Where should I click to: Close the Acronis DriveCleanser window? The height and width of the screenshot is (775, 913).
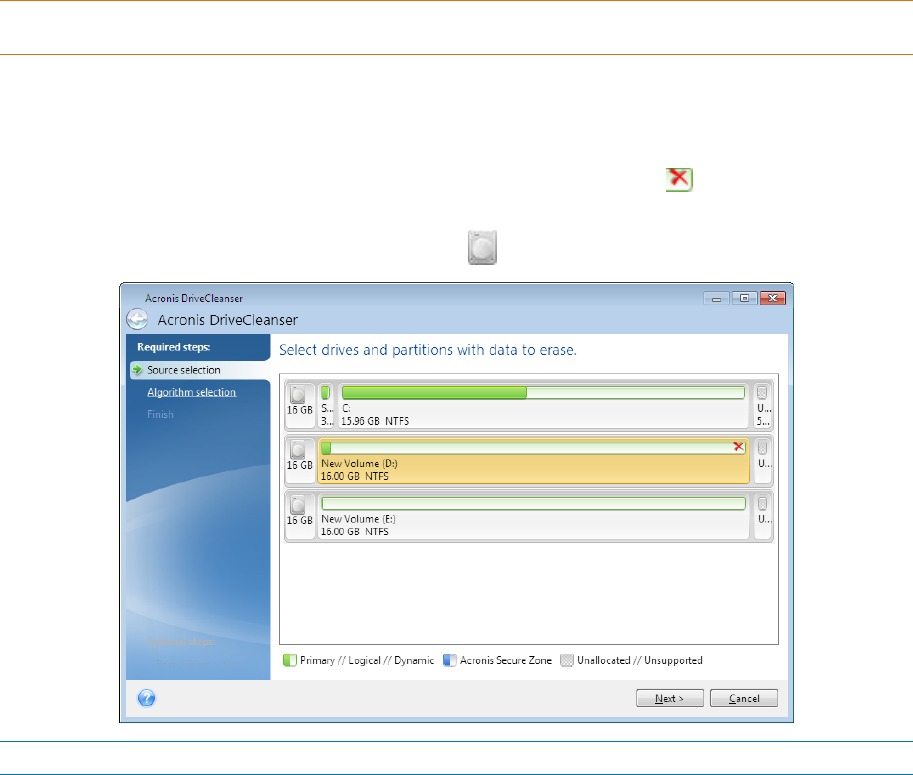coord(773,298)
